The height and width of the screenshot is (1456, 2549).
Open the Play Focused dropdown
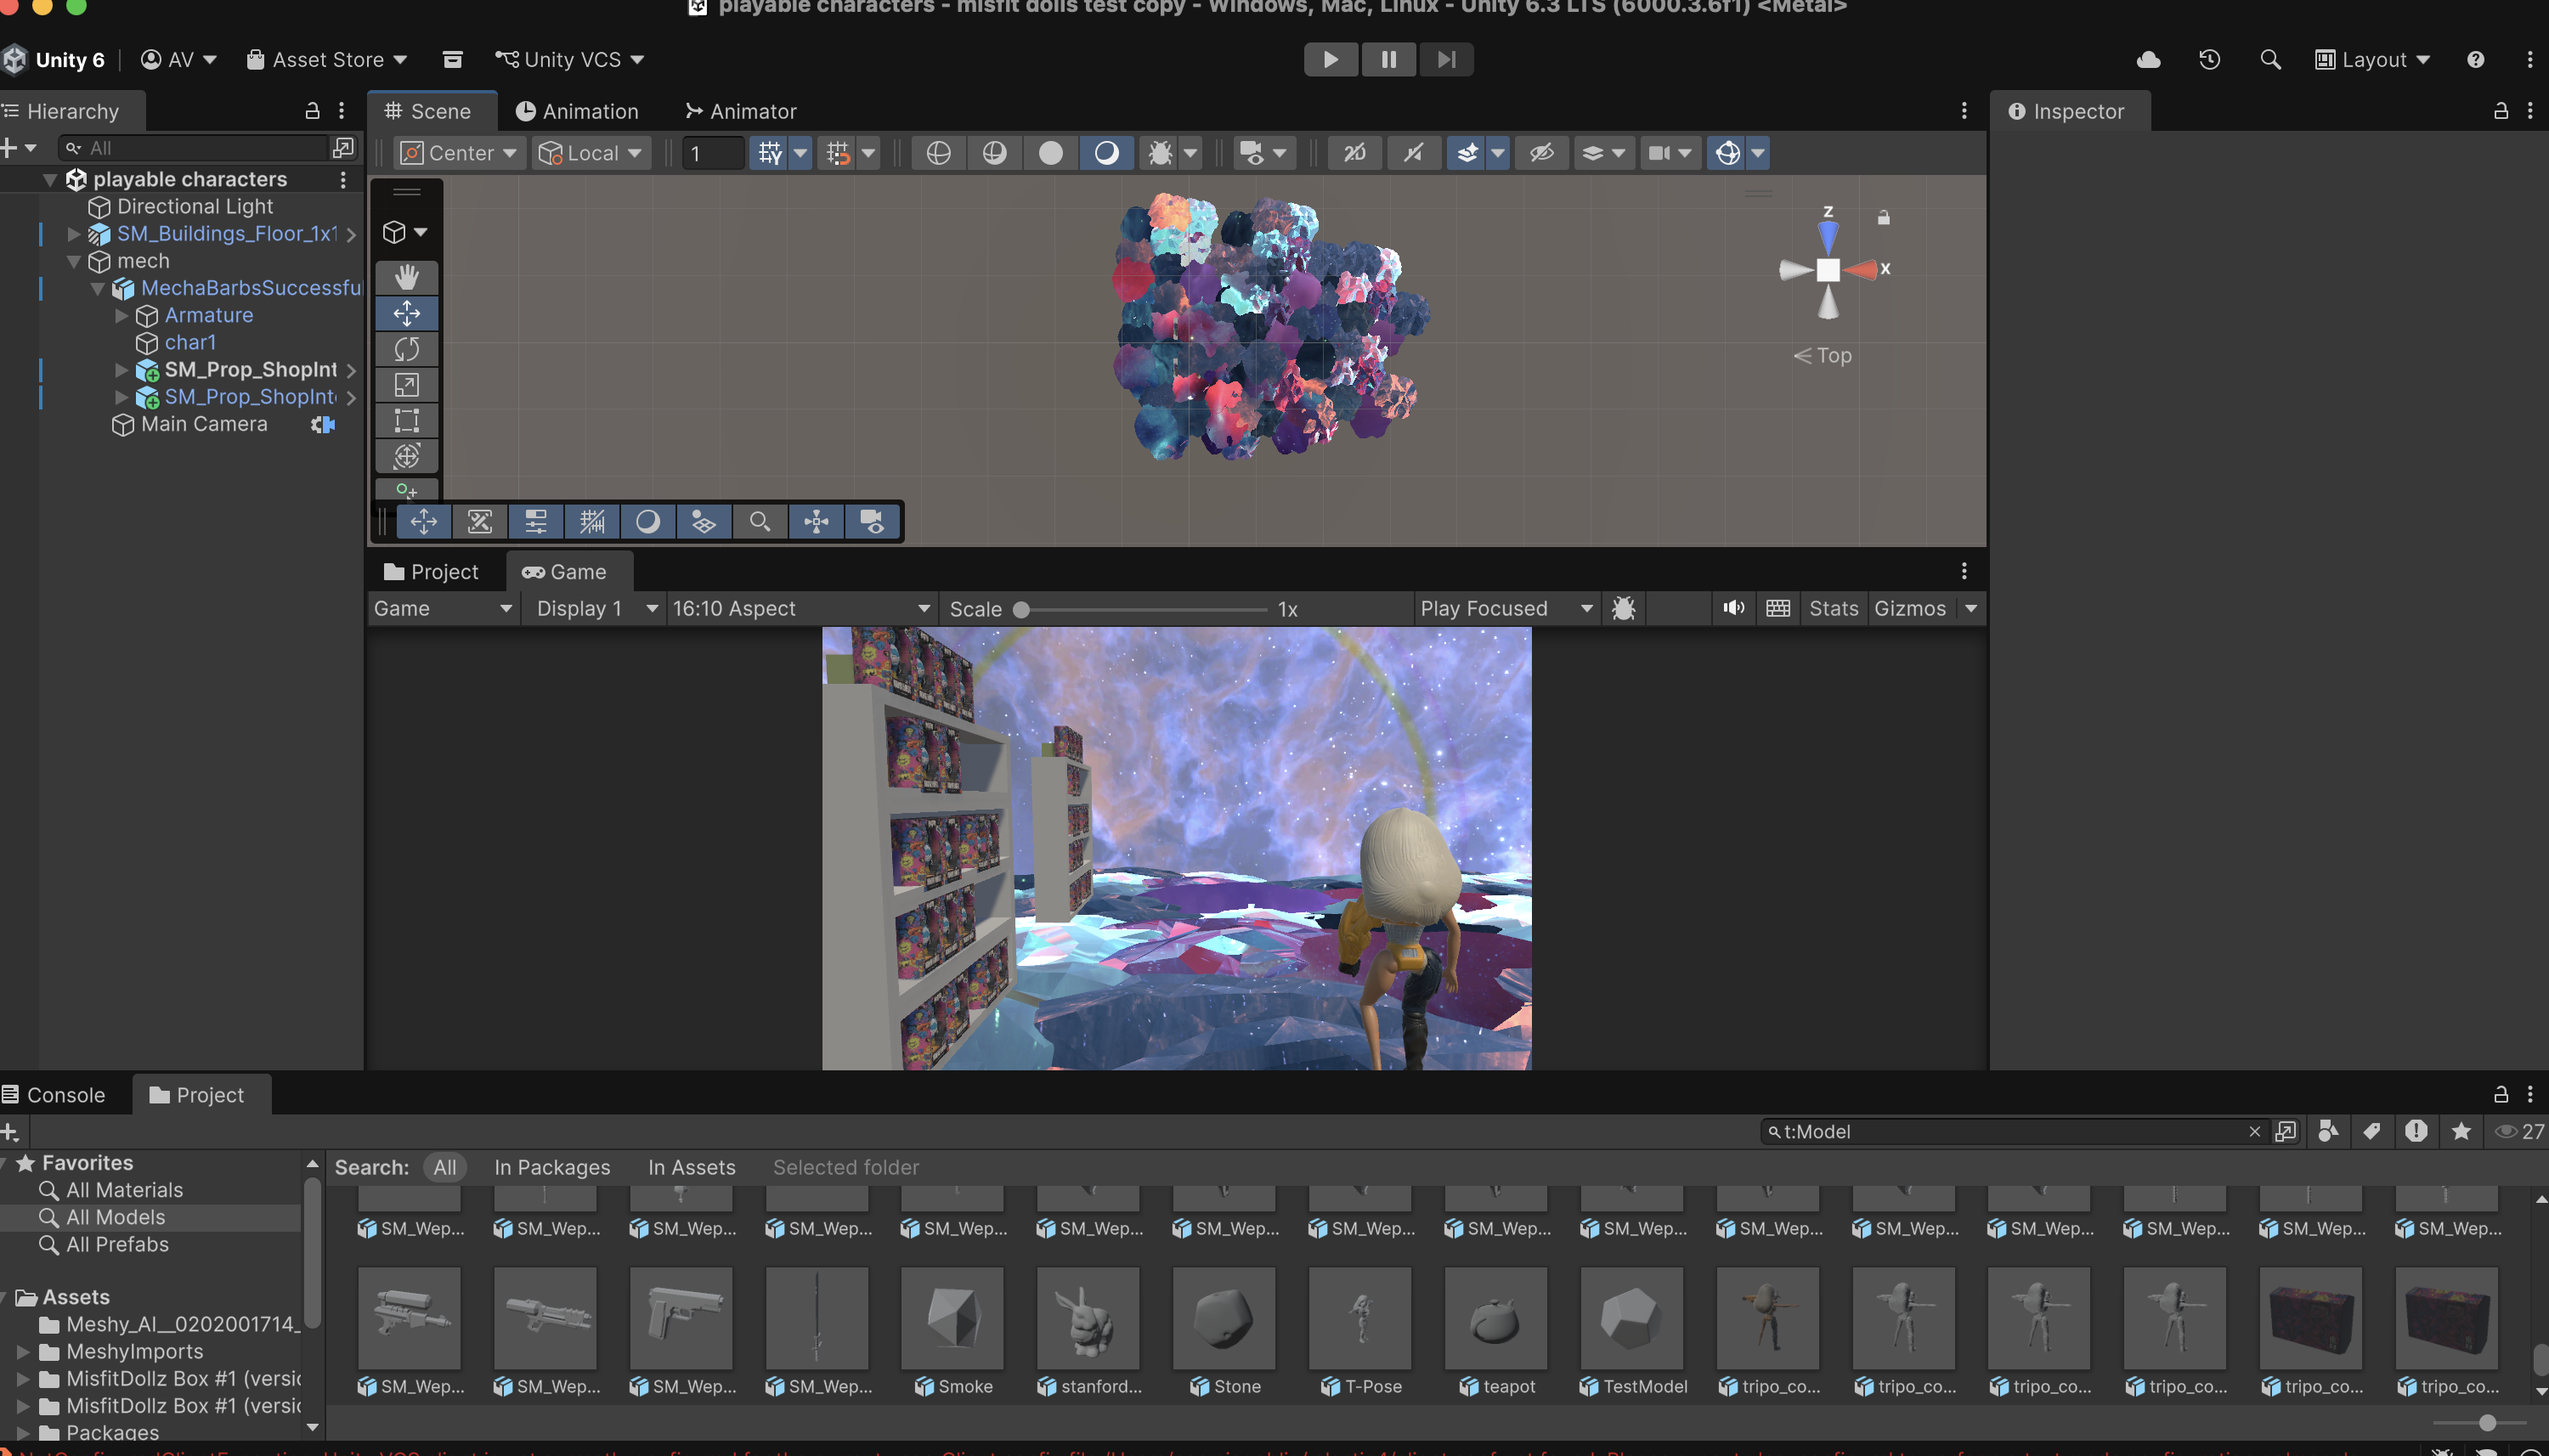coord(1504,608)
